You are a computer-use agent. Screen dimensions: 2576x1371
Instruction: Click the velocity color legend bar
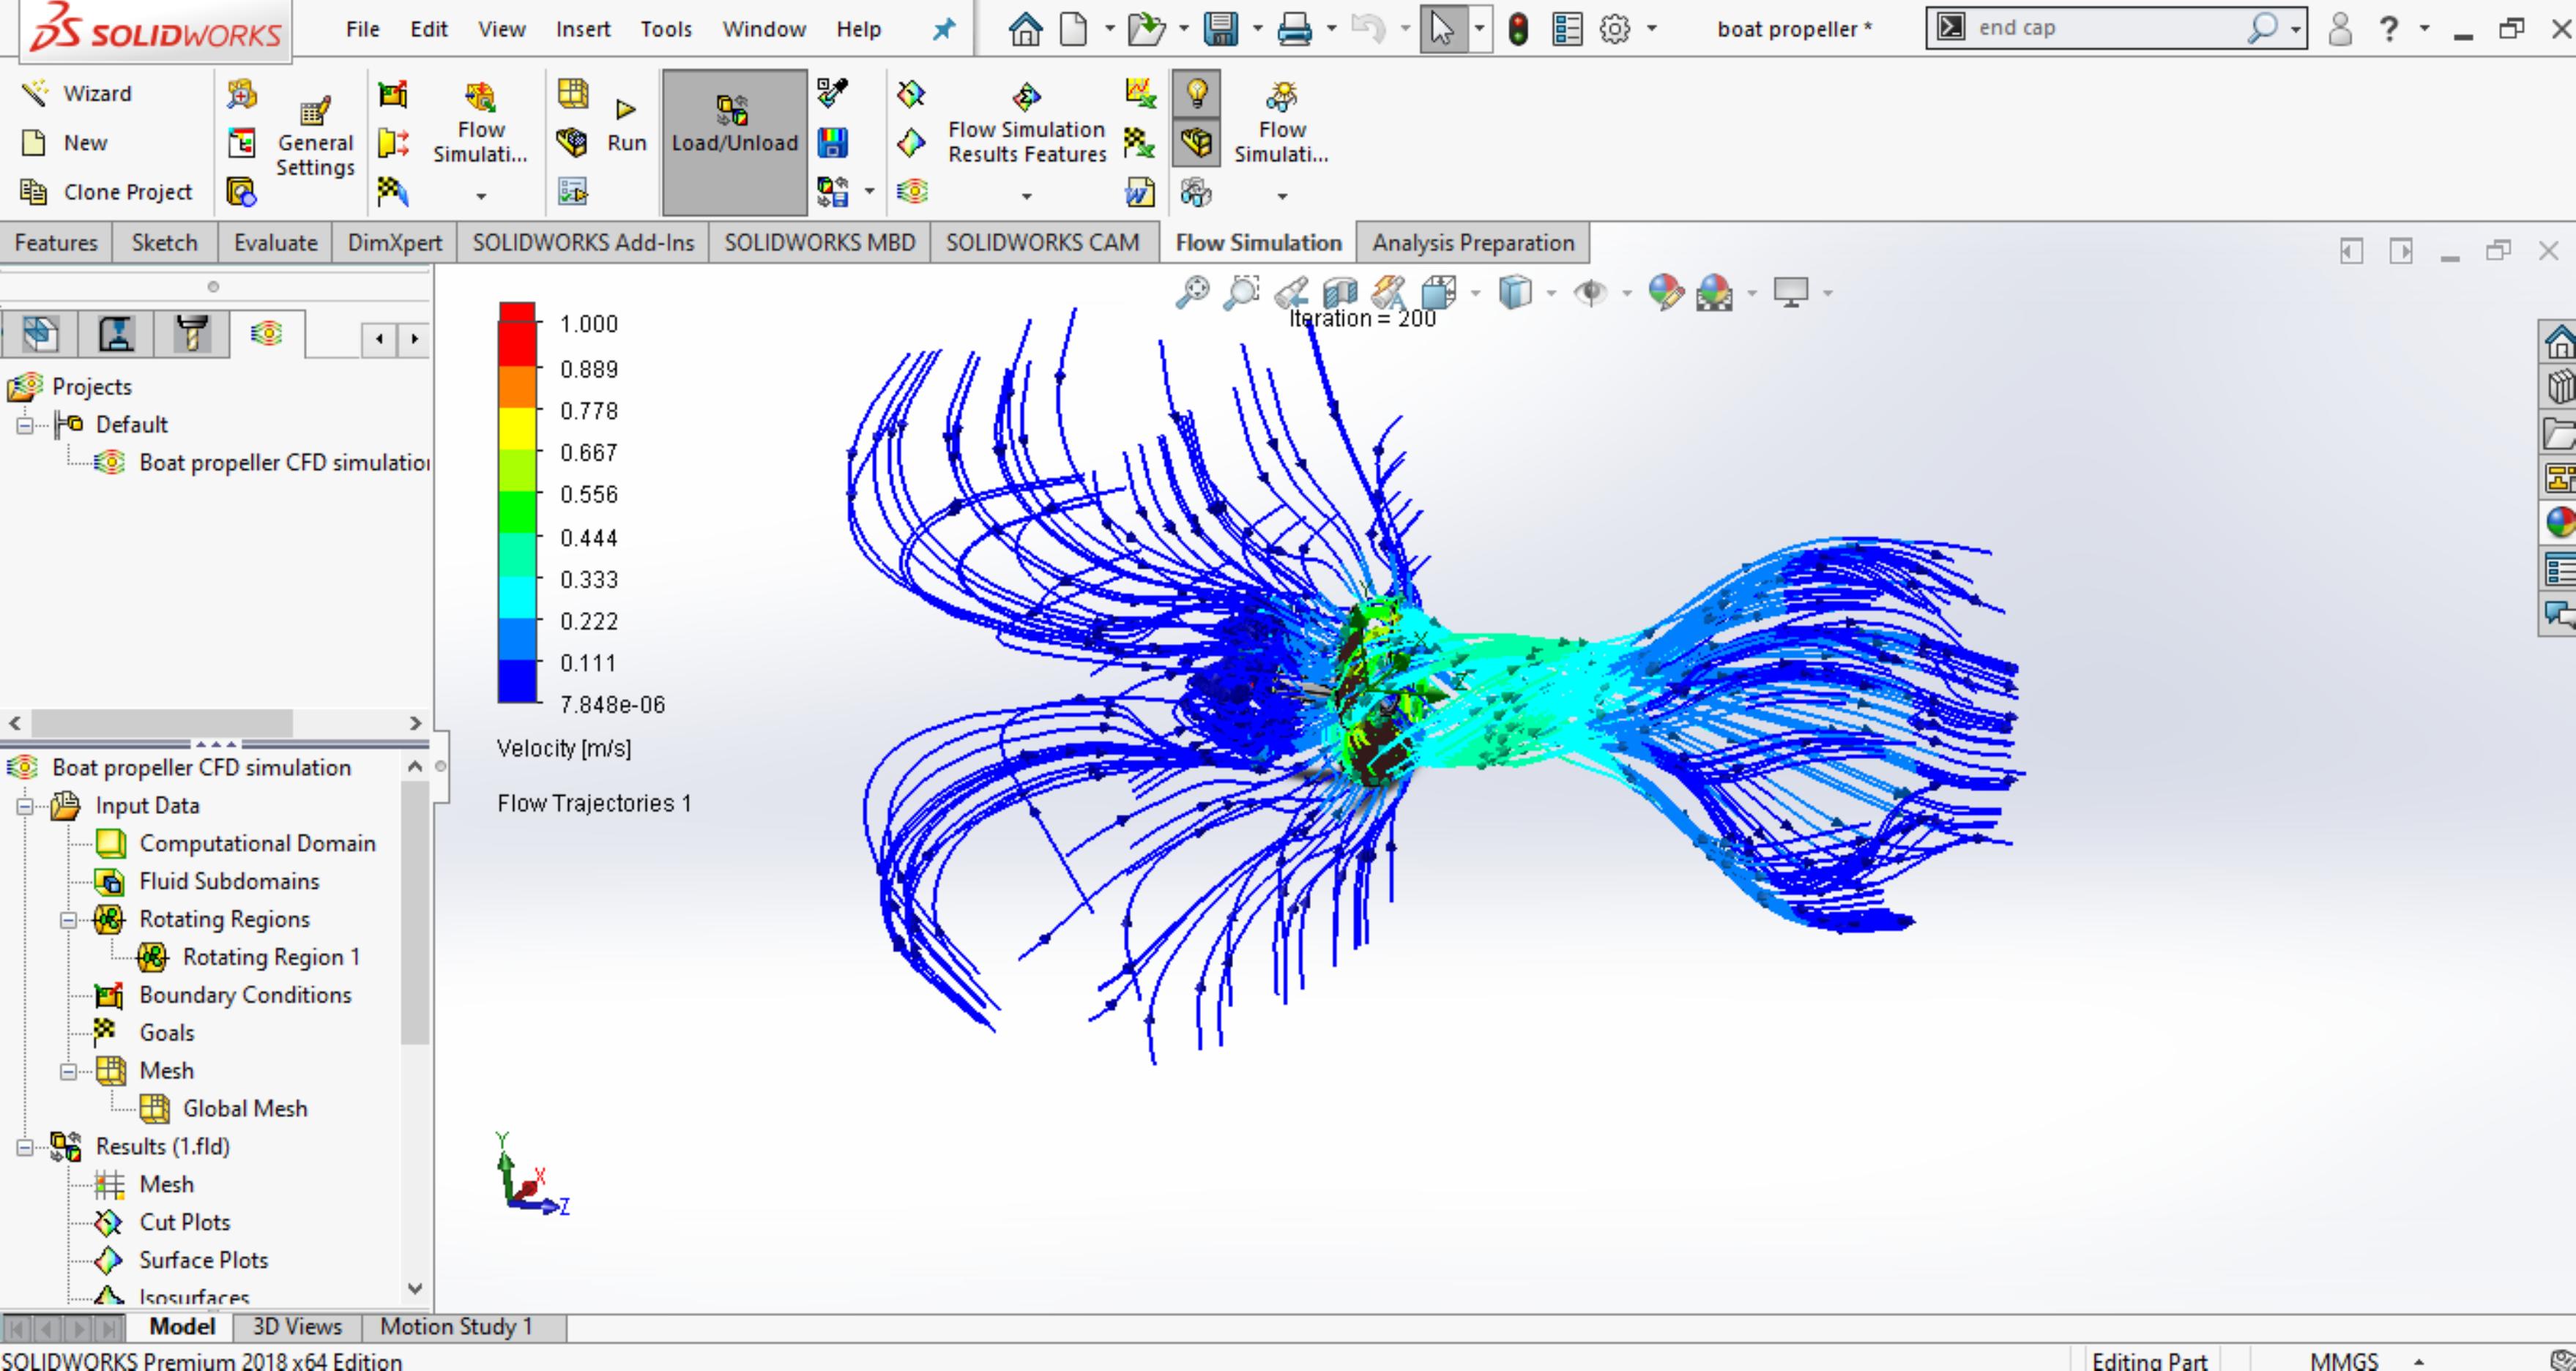pyautogui.click(x=517, y=503)
